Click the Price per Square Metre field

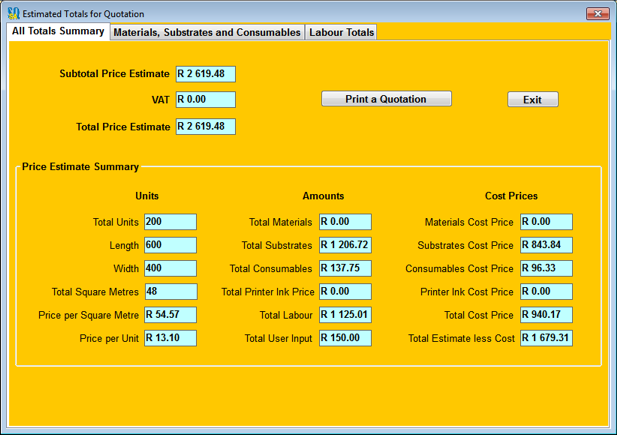point(170,315)
